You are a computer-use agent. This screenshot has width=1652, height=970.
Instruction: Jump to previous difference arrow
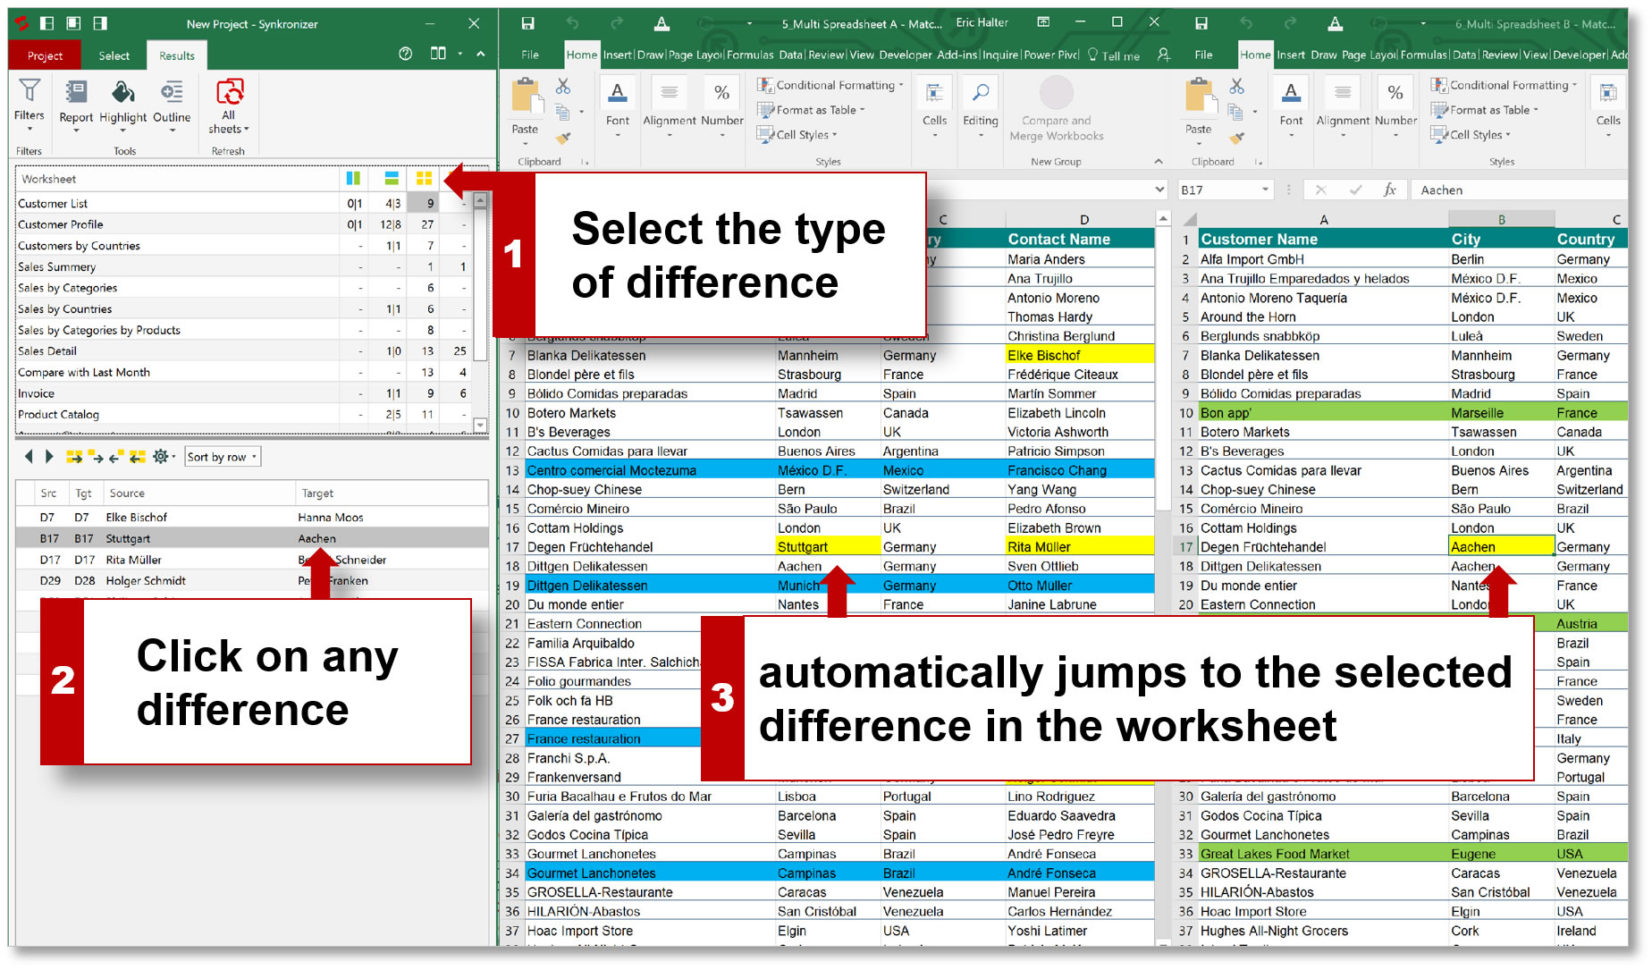[x=30, y=457]
